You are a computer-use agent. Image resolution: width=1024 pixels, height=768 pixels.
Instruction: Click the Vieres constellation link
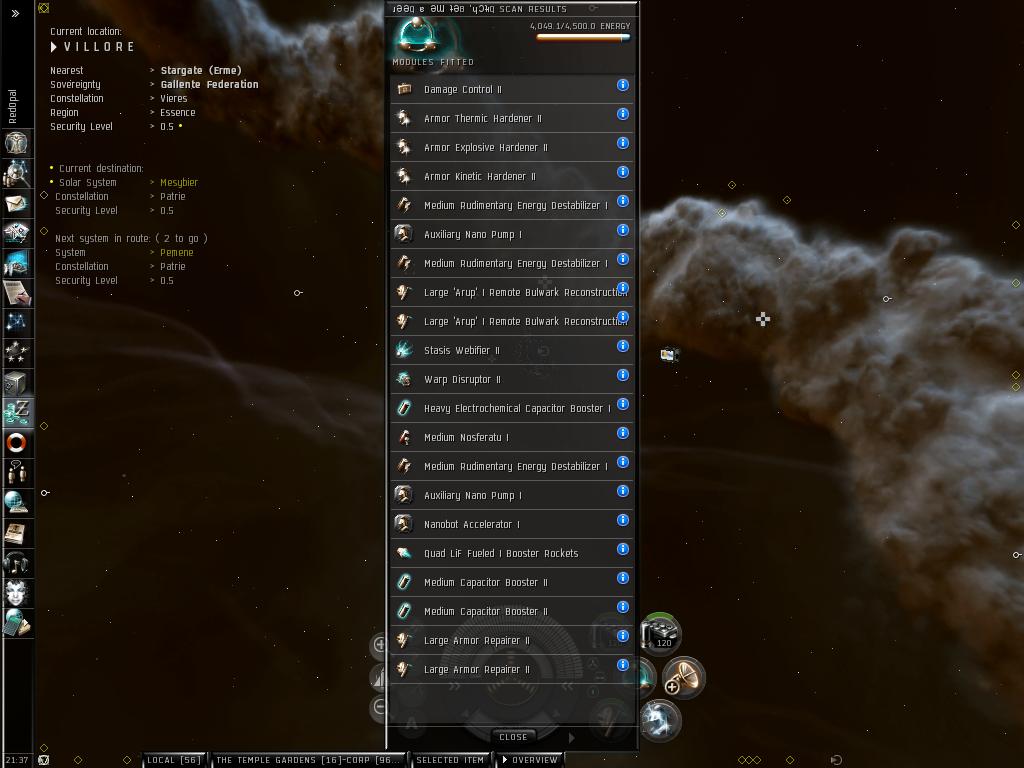[174, 99]
